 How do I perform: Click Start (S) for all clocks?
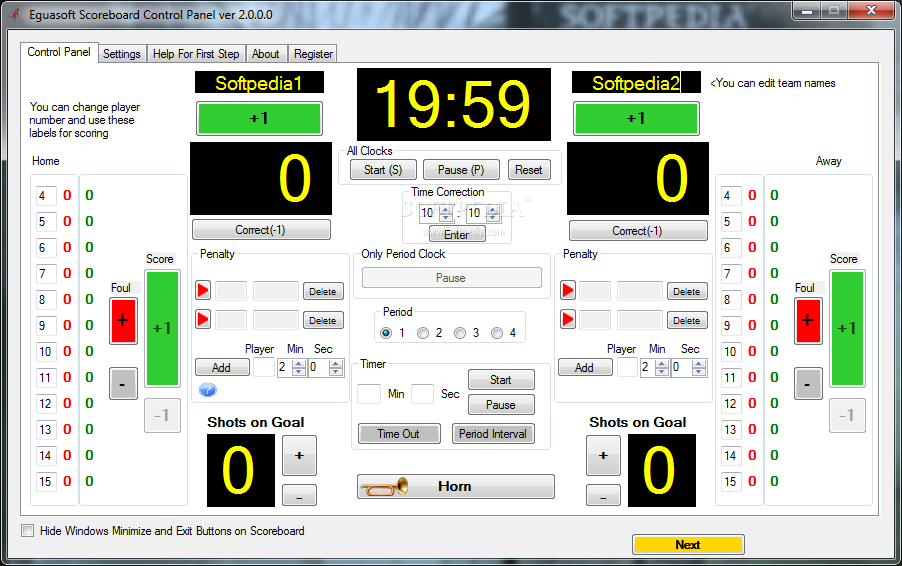point(383,170)
